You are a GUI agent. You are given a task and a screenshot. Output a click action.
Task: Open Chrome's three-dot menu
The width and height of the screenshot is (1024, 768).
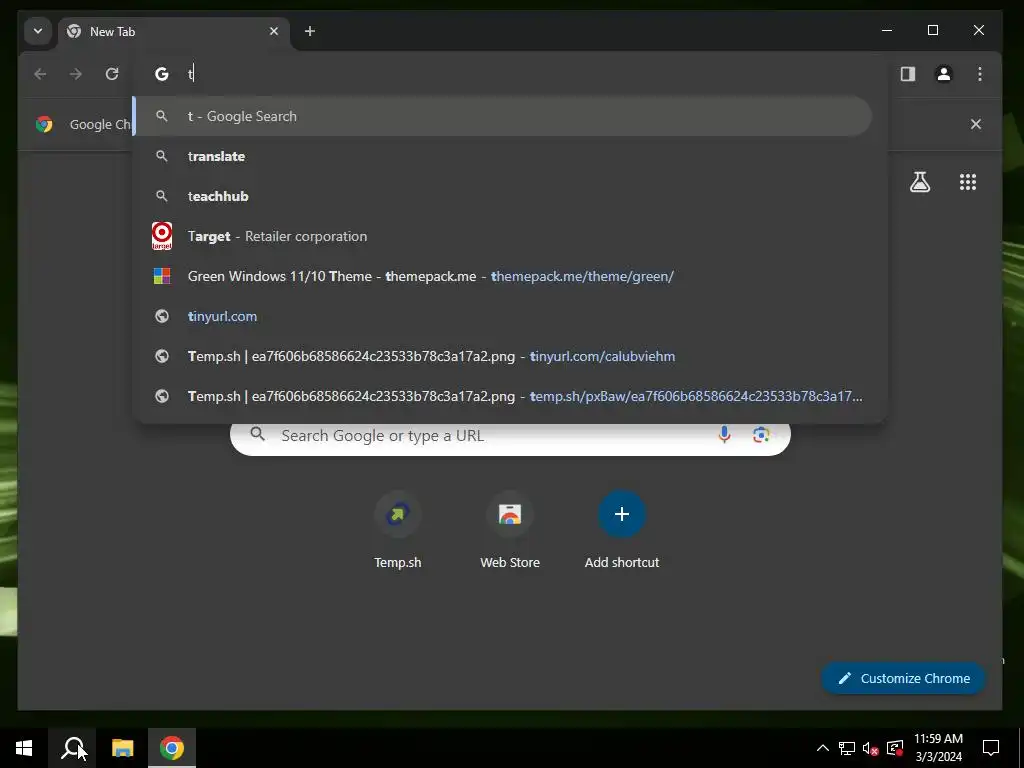point(980,74)
